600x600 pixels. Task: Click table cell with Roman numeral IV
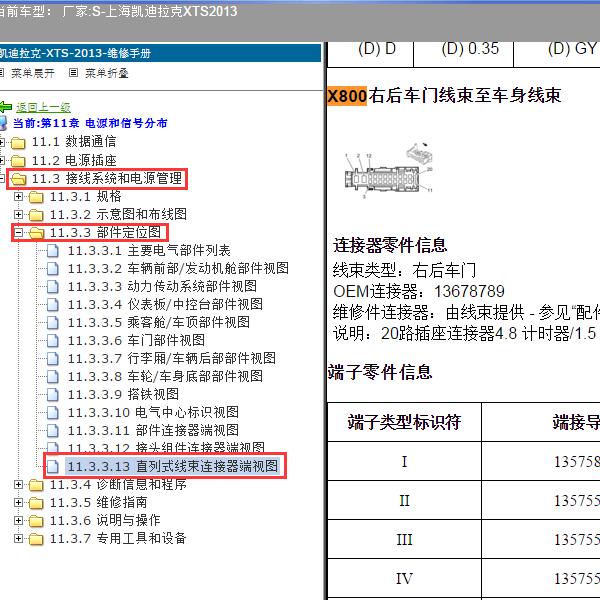point(404,578)
